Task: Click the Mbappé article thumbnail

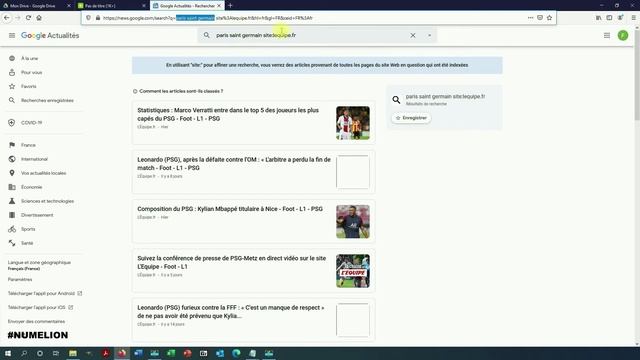Action: point(353,222)
